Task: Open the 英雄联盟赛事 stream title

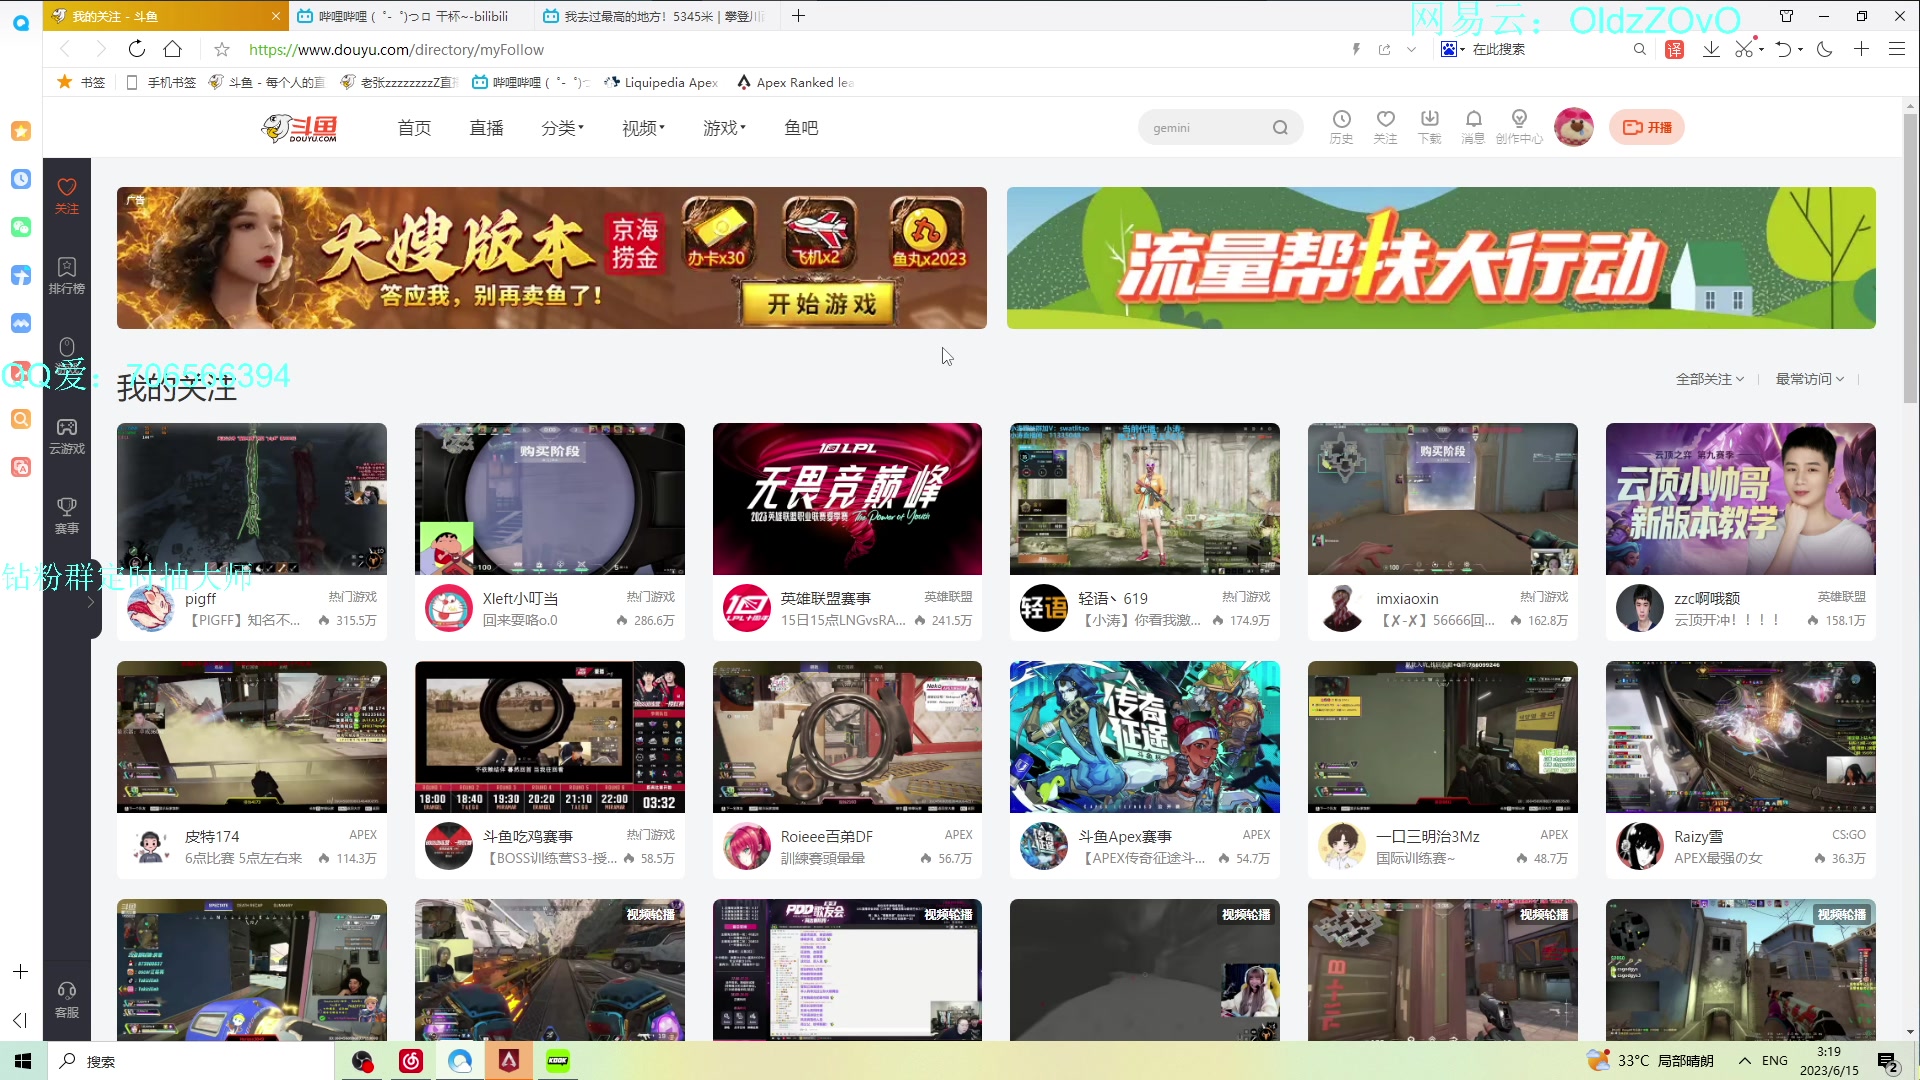Action: (825, 598)
